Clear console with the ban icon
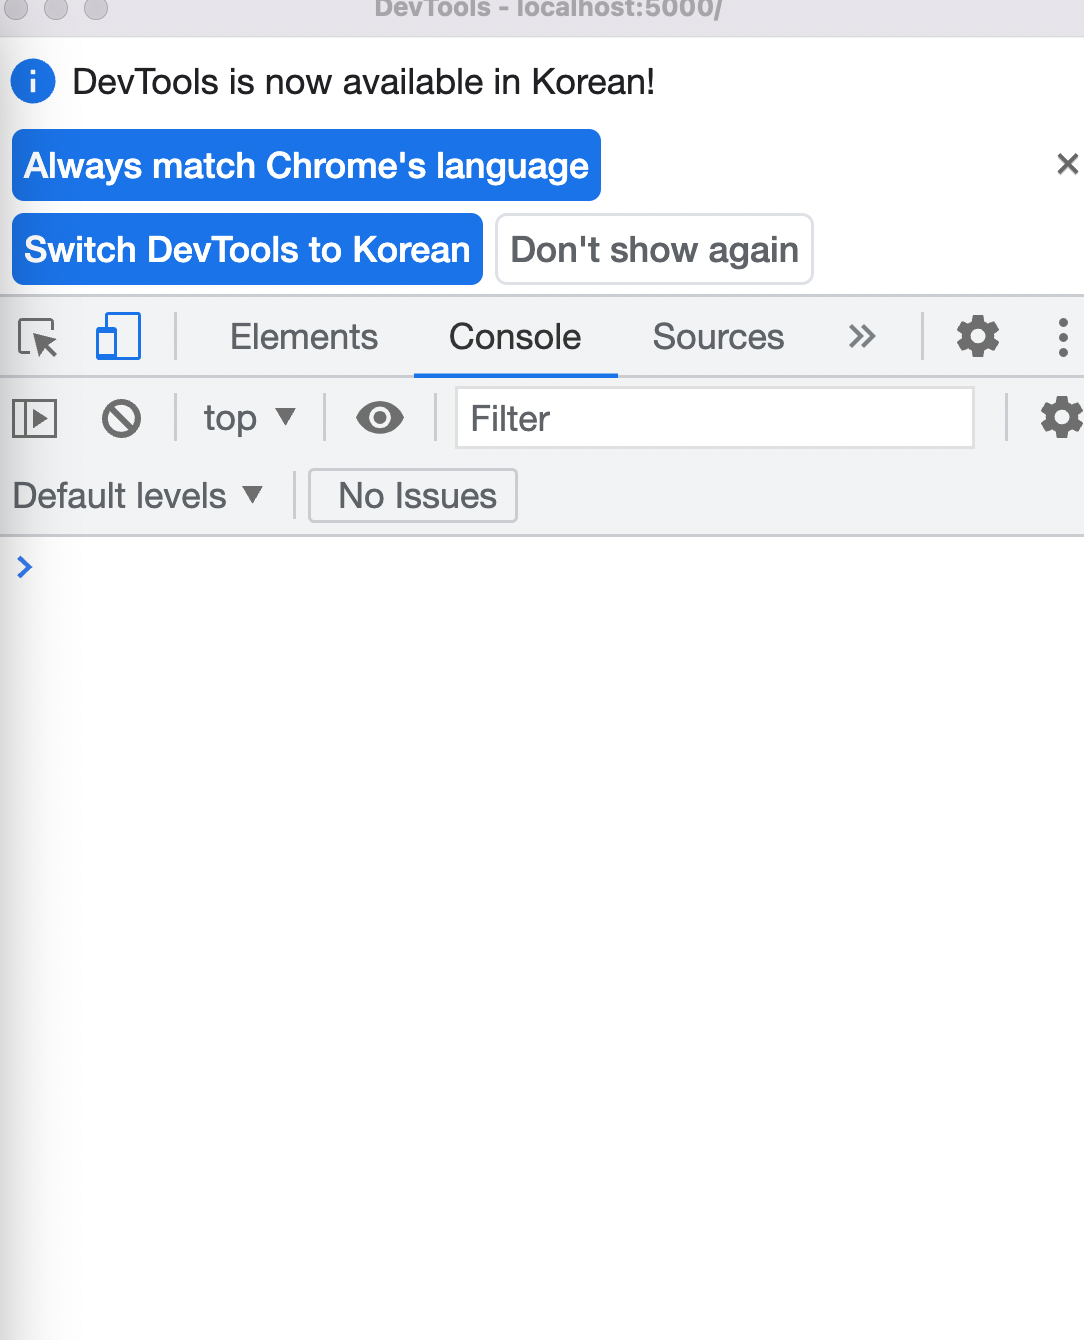Image resolution: width=1084 pixels, height=1340 pixels. pos(121,418)
